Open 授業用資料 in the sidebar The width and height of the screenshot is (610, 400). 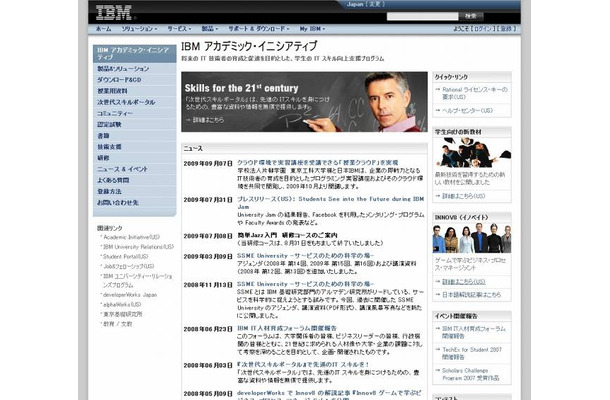pyautogui.click(x=112, y=91)
